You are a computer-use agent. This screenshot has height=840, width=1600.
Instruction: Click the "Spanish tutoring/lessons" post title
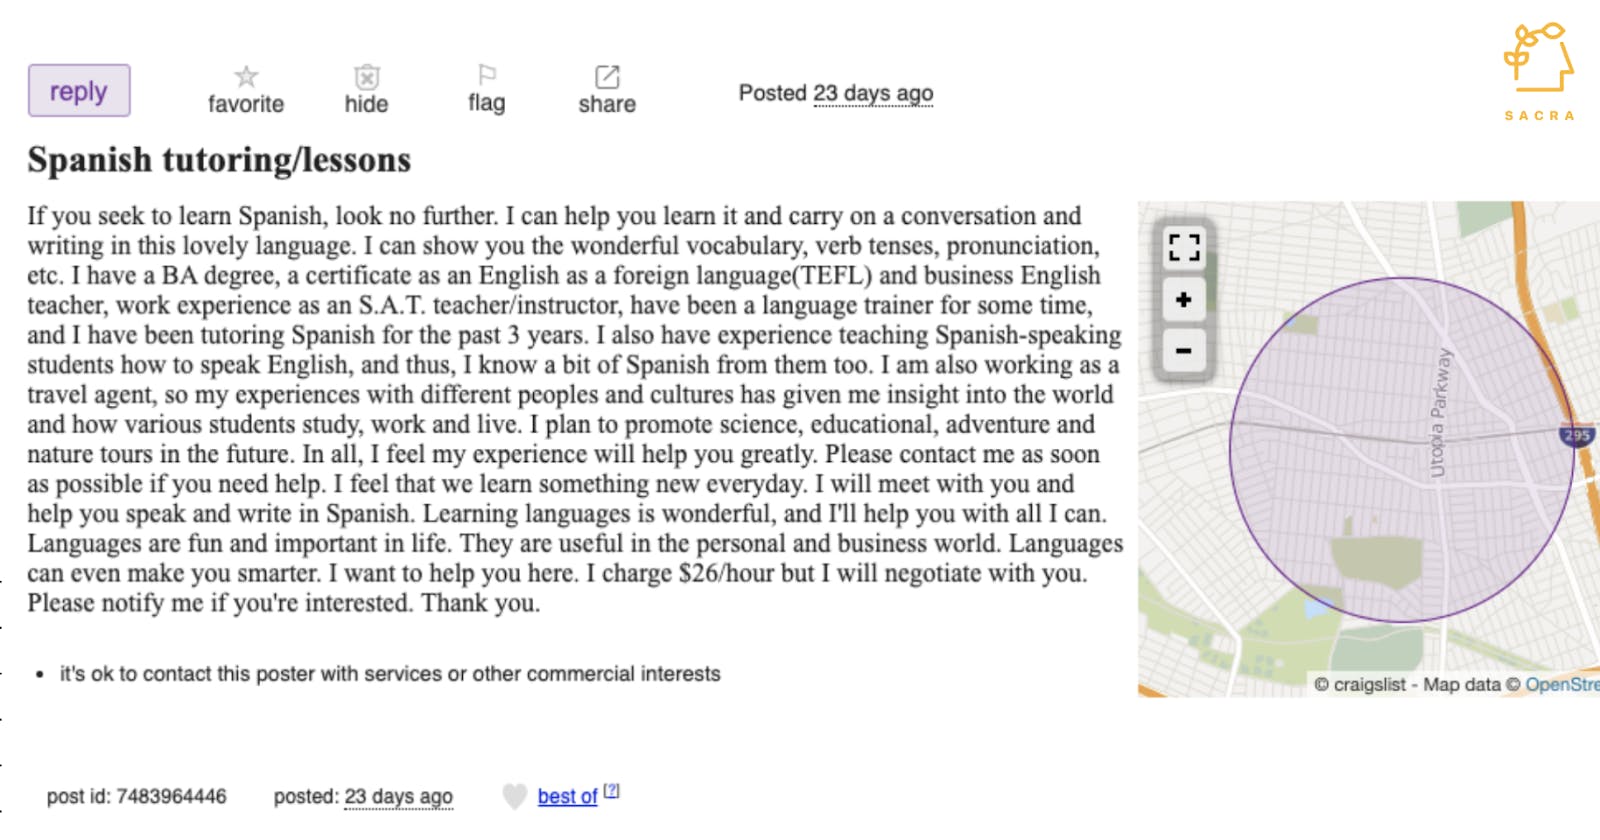(219, 160)
